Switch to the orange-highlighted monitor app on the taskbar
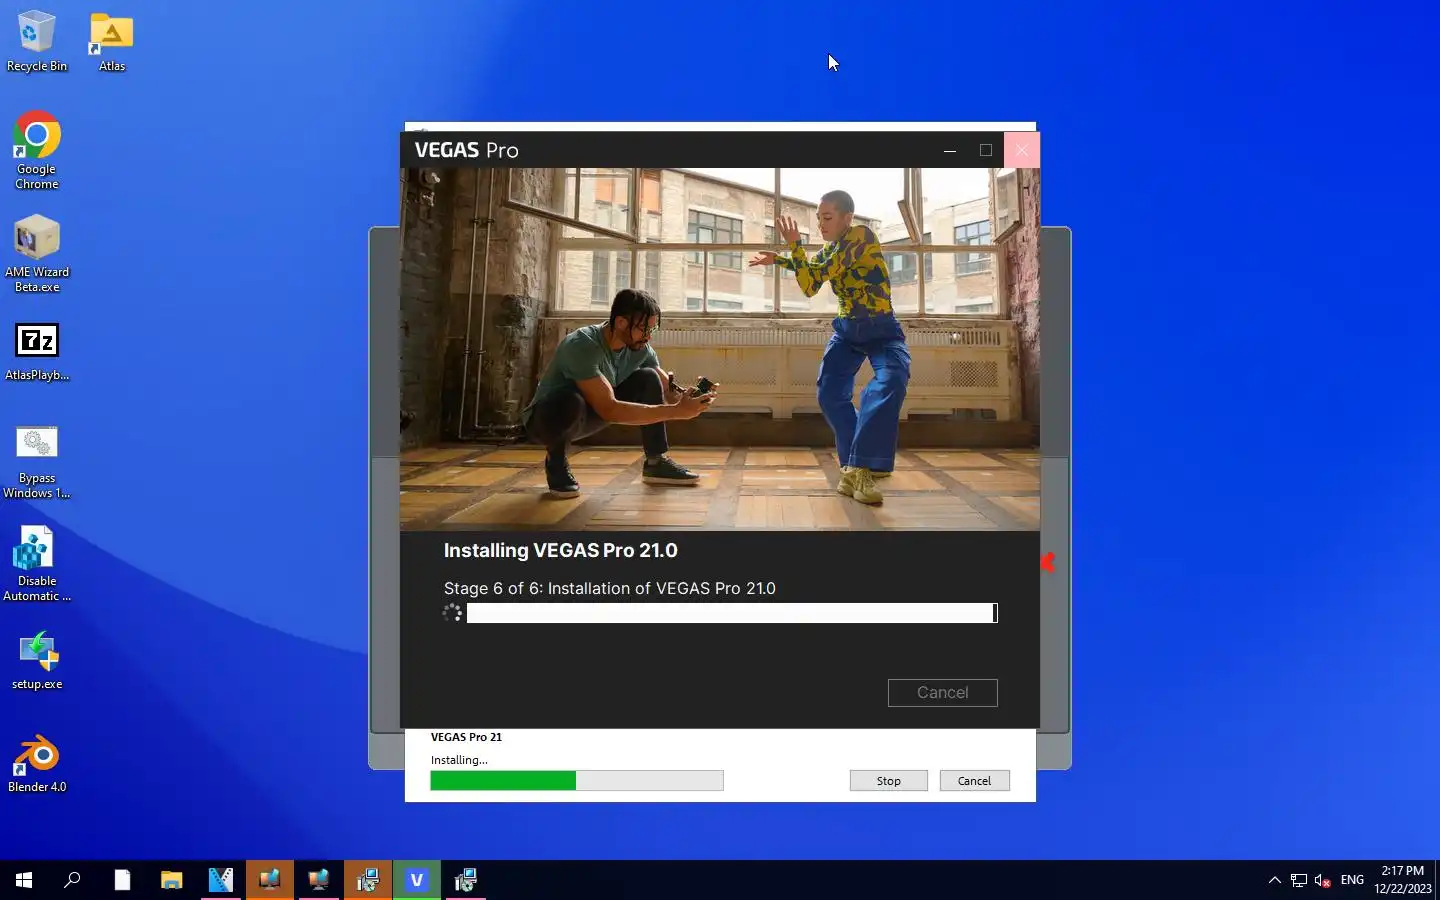This screenshot has width=1440, height=900. click(x=269, y=880)
